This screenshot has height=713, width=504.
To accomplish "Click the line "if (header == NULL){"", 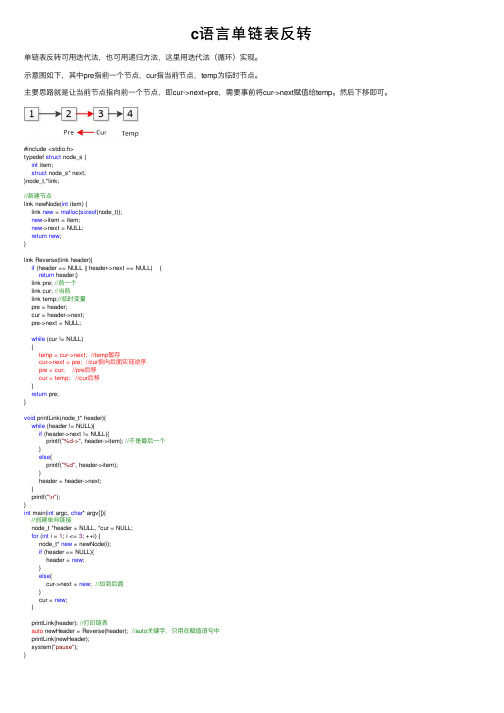I will click(x=66, y=552).
